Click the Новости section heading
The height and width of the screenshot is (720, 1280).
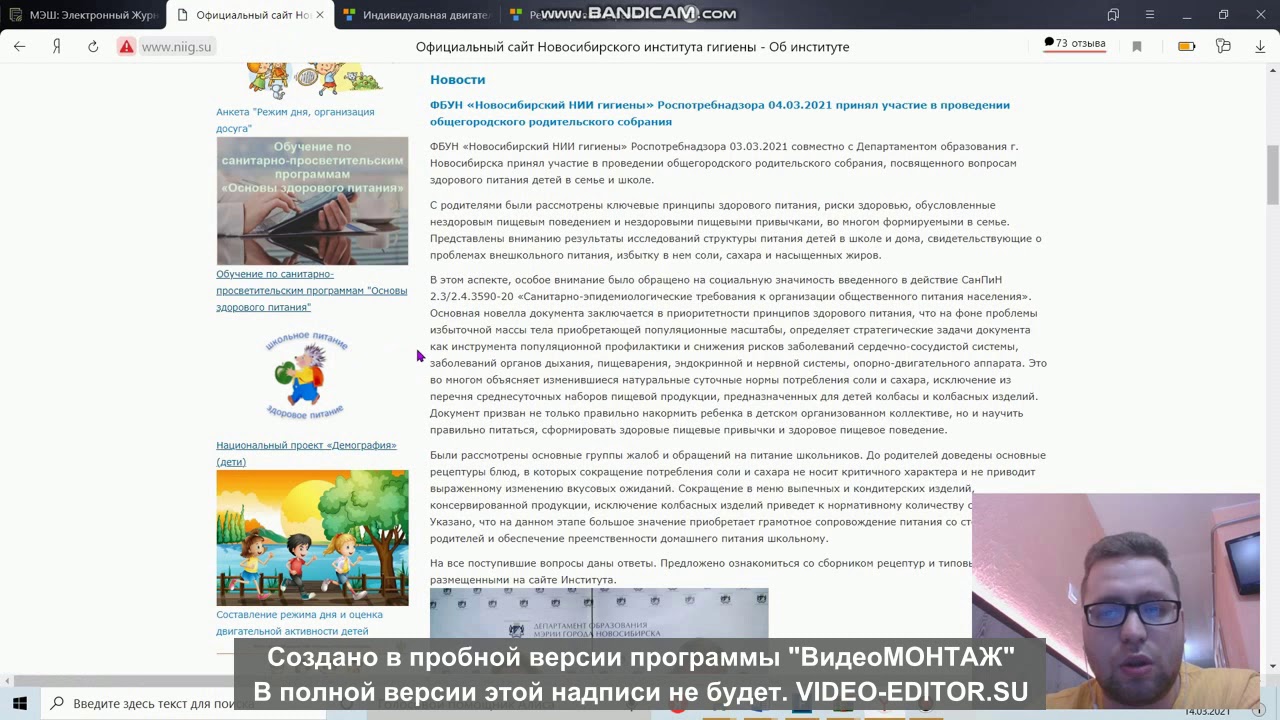[457, 79]
